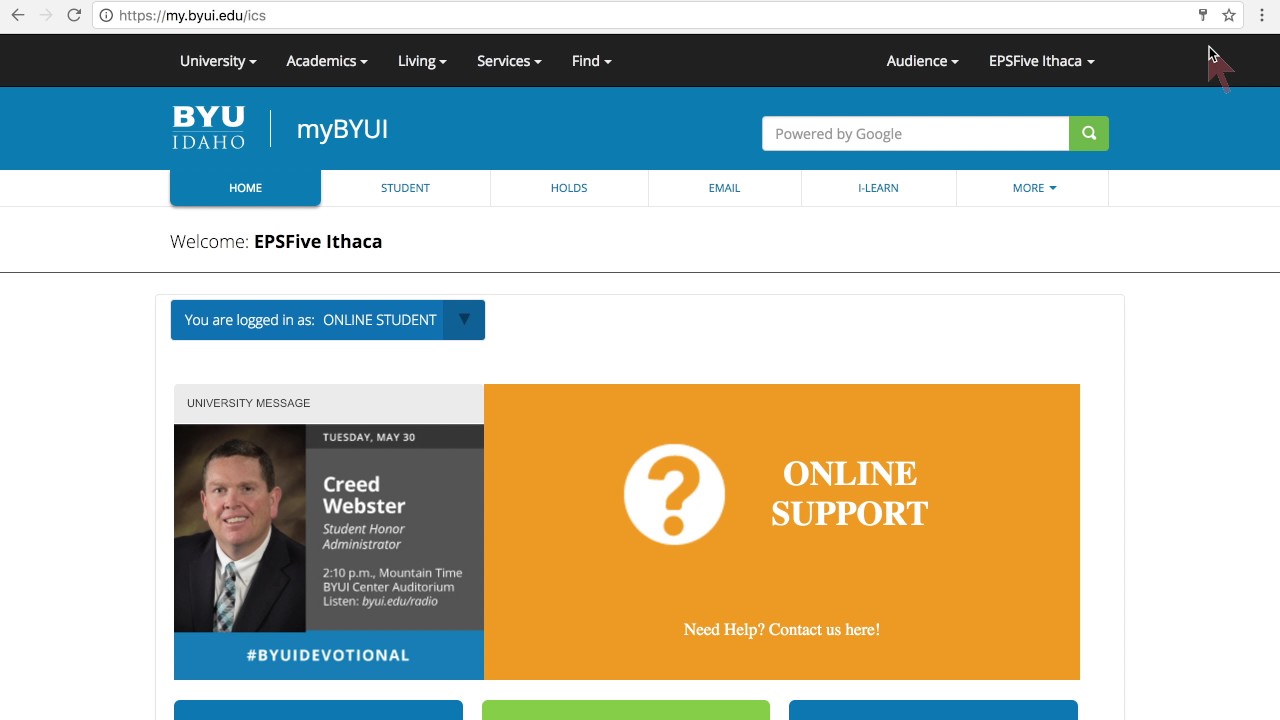Click the green search magnifier button
The image size is (1280, 720).
coord(1089,133)
